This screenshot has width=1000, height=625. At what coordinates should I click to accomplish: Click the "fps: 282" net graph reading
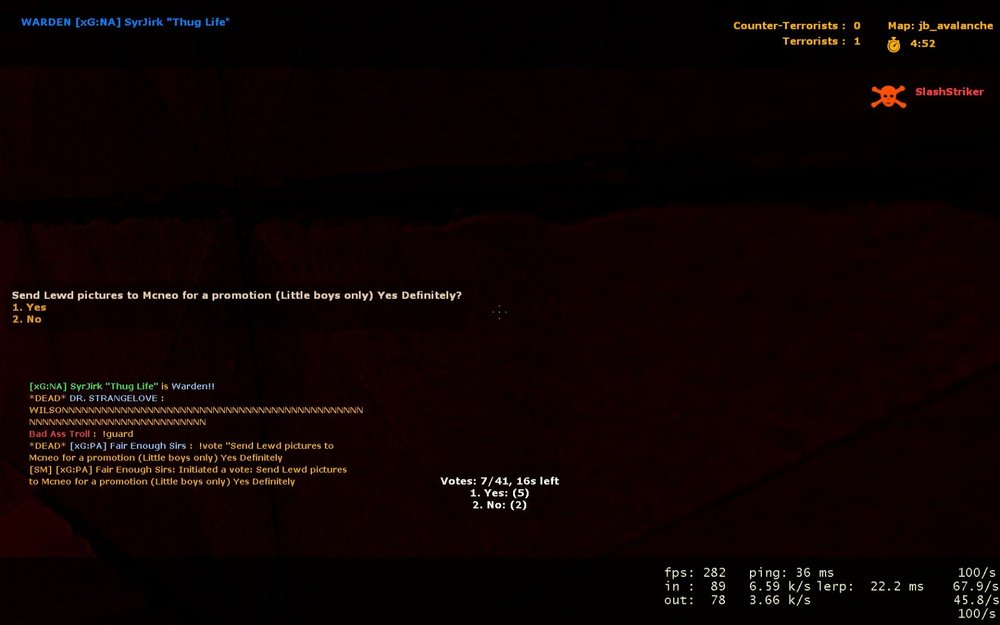tap(695, 573)
